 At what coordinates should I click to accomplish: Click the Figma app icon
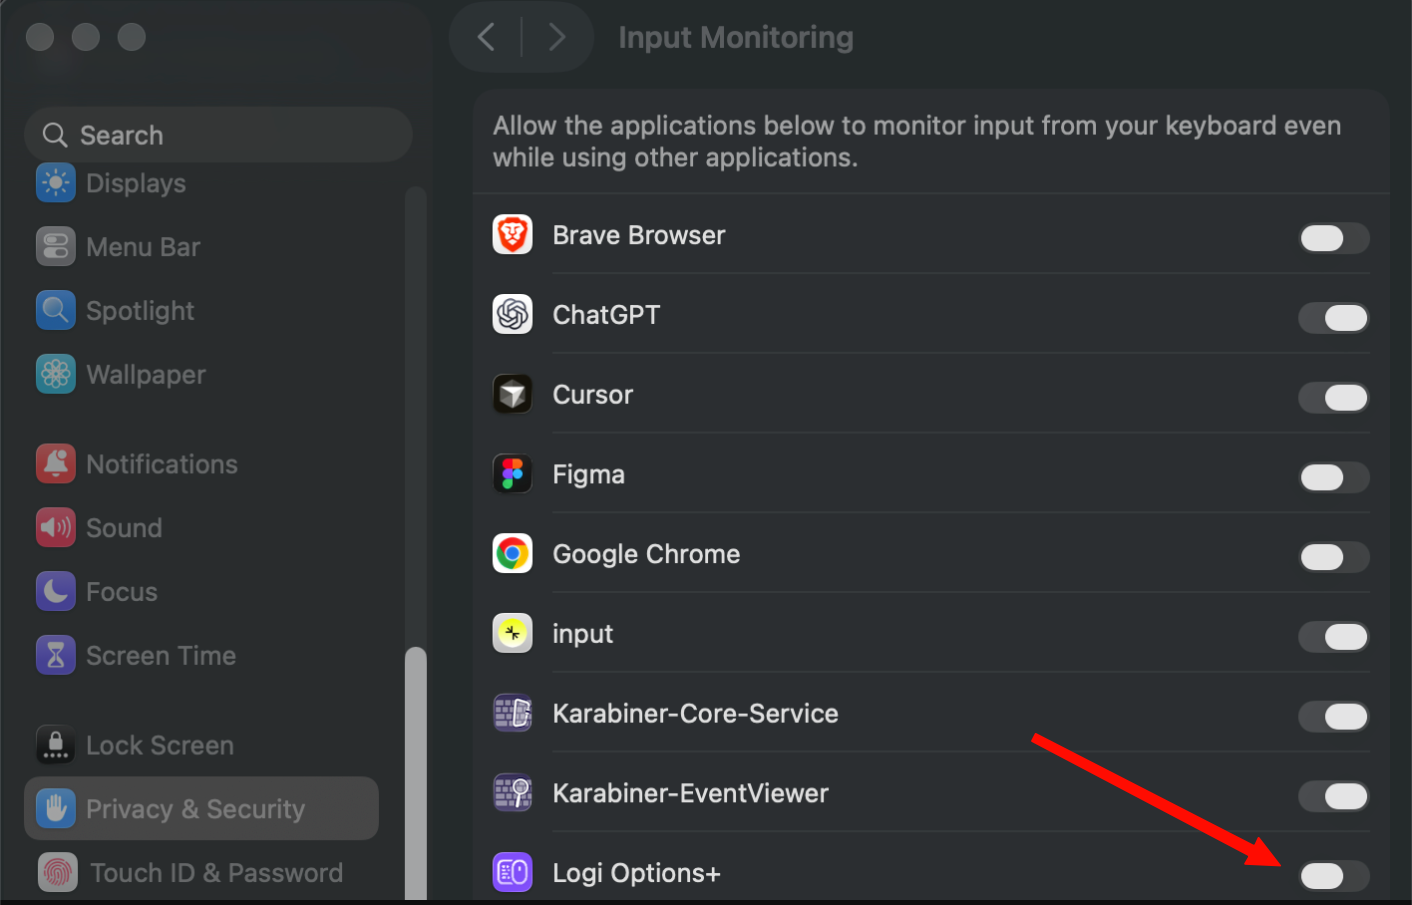[512, 474]
